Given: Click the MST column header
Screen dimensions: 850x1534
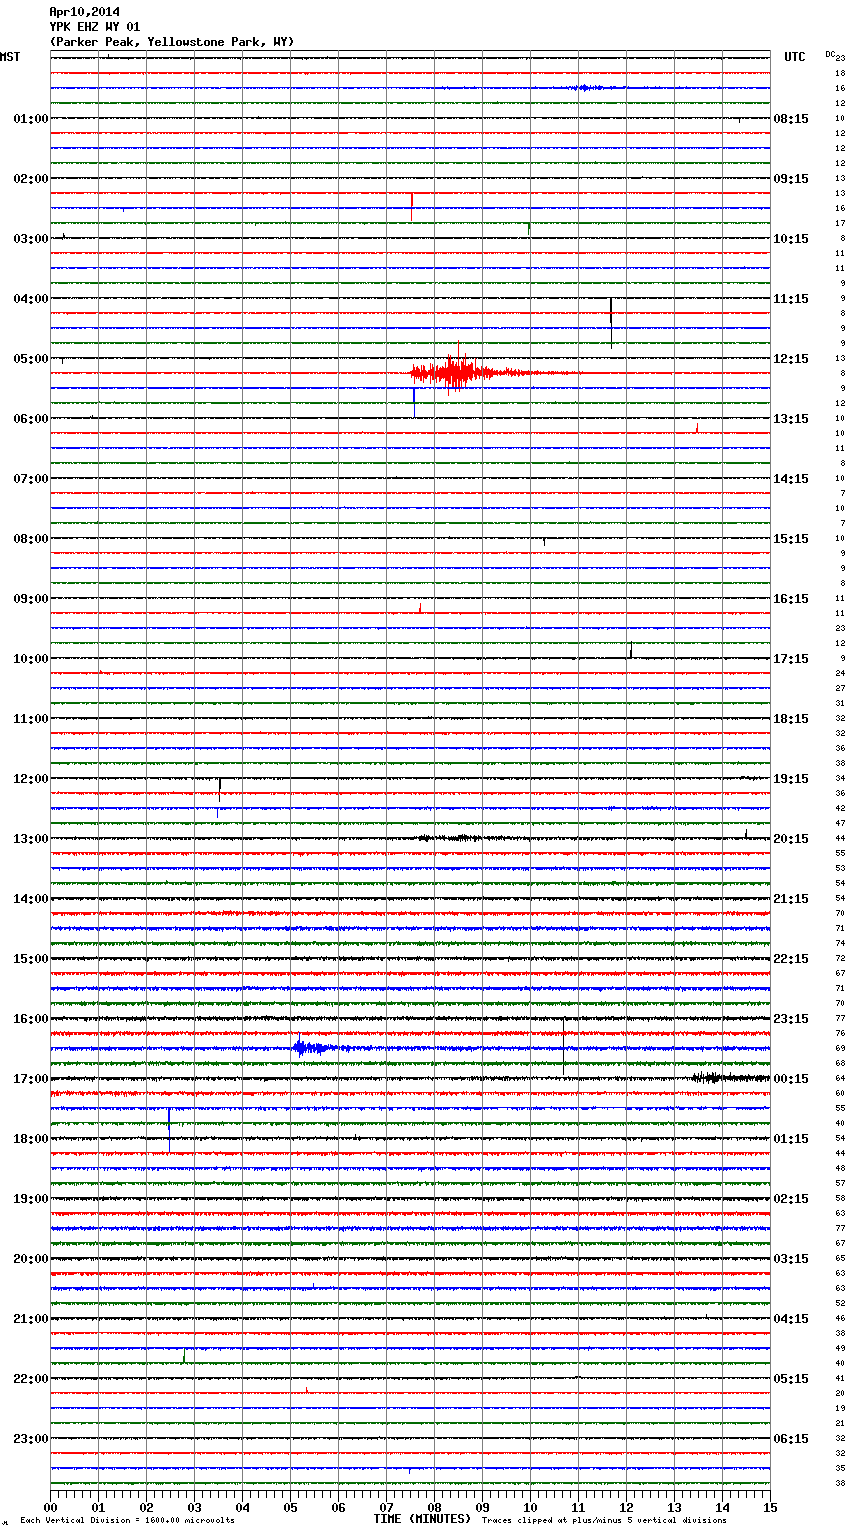Looking at the screenshot, I should tap(10, 57).
